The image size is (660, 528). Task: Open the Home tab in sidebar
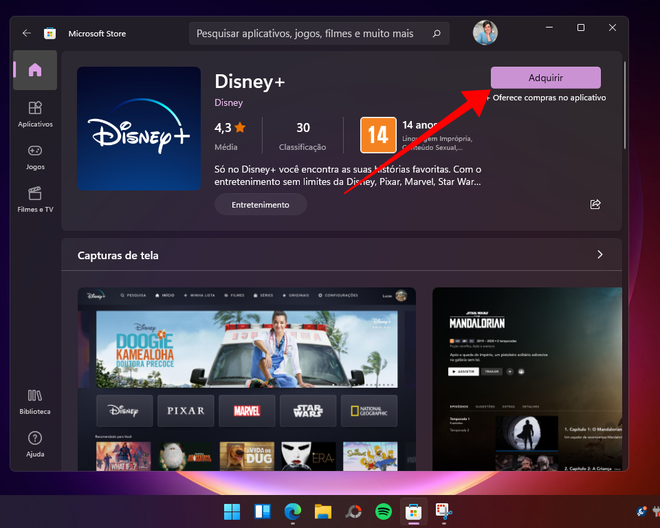click(35, 70)
